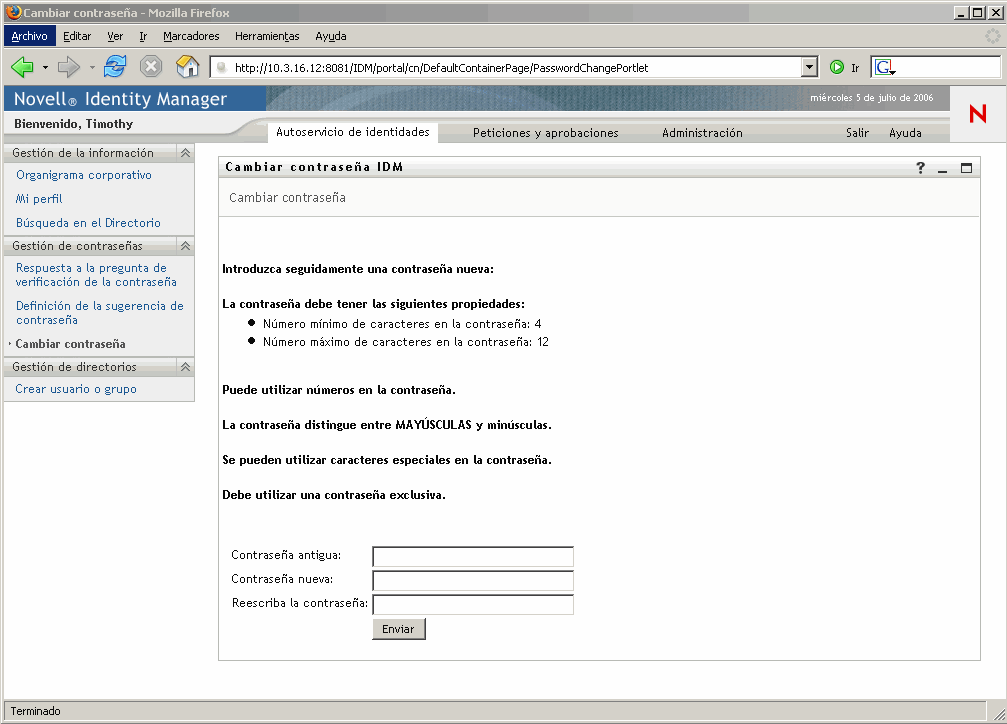Collapse the Gestión de la información section
The height and width of the screenshot is (724, 1007).
[185, 153]
